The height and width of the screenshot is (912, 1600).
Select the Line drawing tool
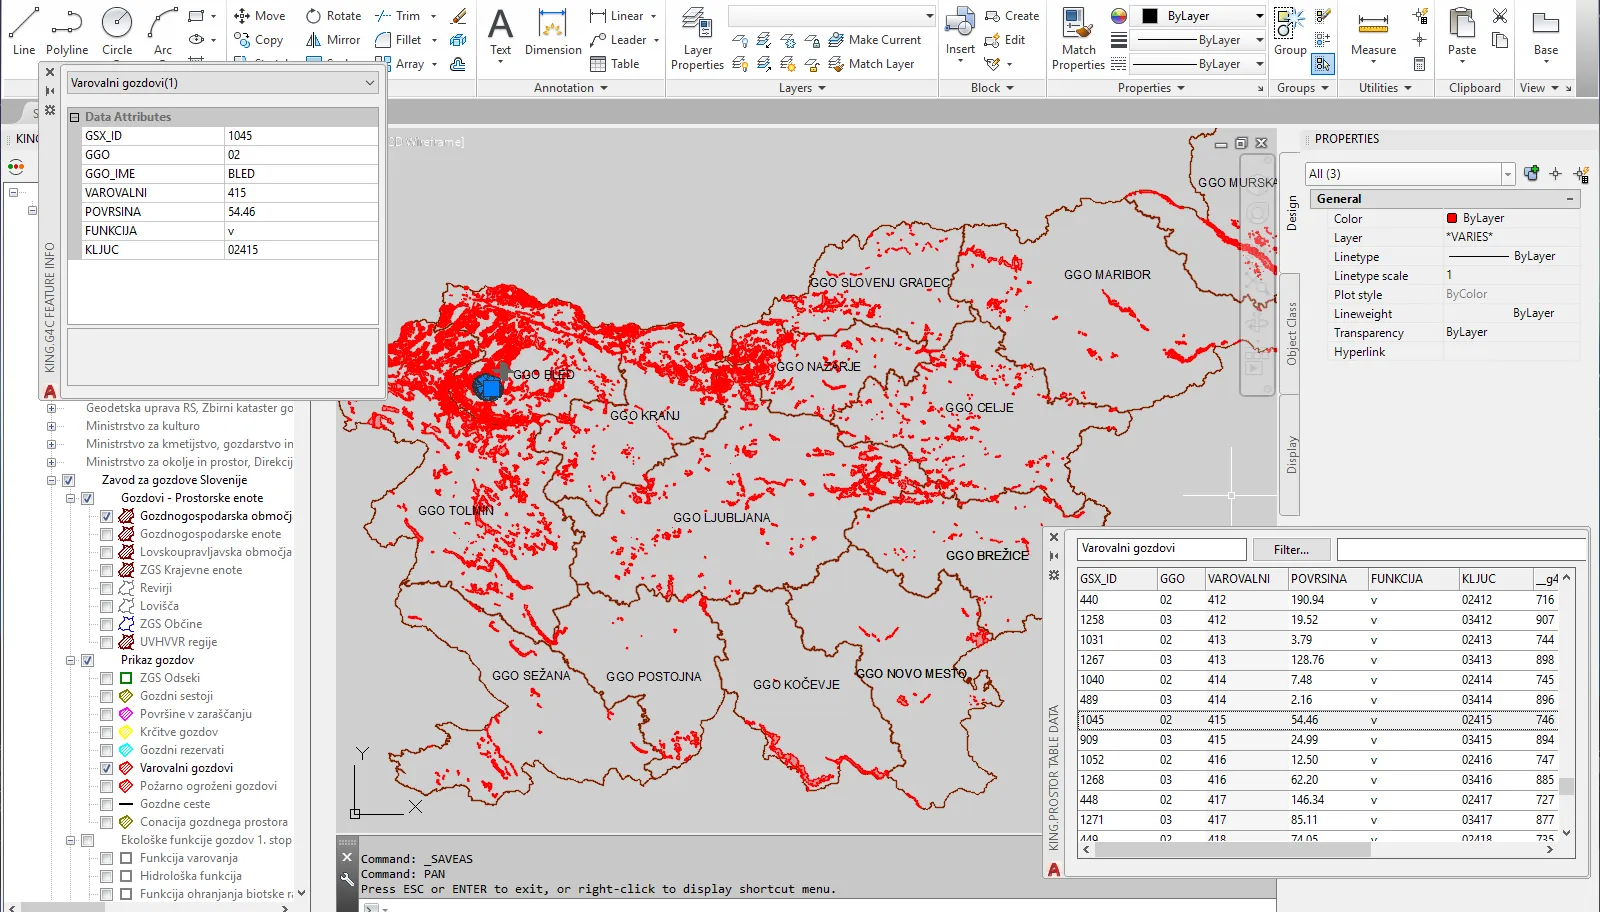[x=24, y=30]
